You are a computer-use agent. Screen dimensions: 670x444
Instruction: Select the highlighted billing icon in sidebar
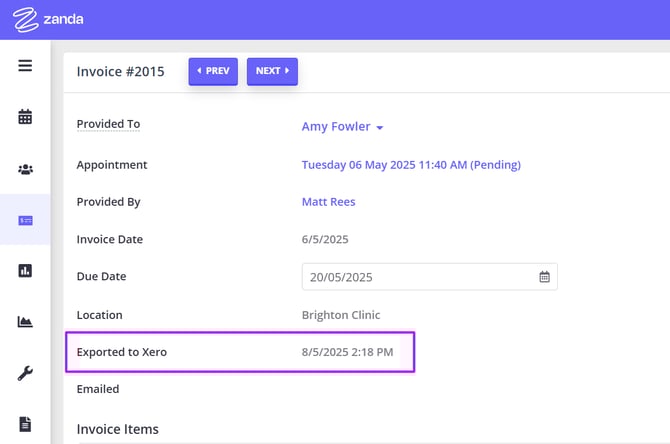click(25, 220)
